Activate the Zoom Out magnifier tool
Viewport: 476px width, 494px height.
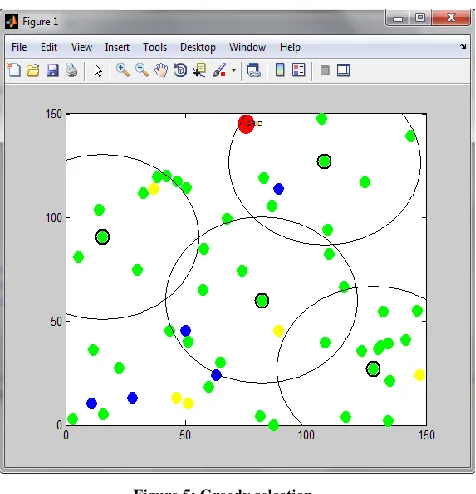142,70
